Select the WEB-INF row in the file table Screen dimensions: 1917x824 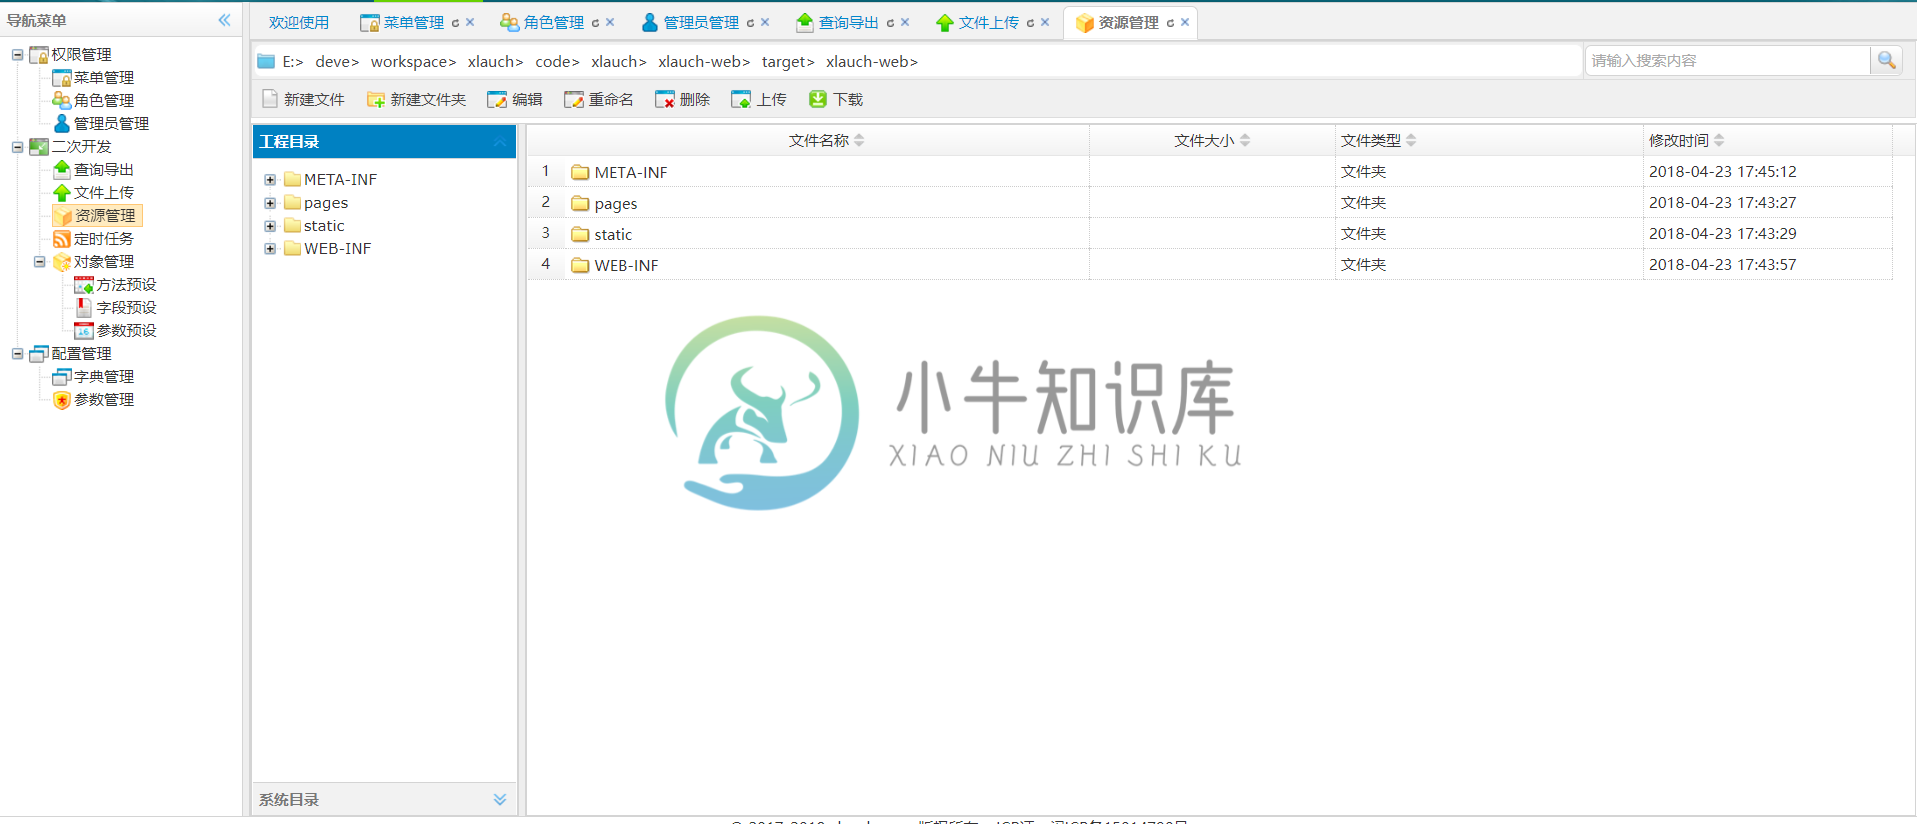pyautogui.click(x=1210, y=265)
